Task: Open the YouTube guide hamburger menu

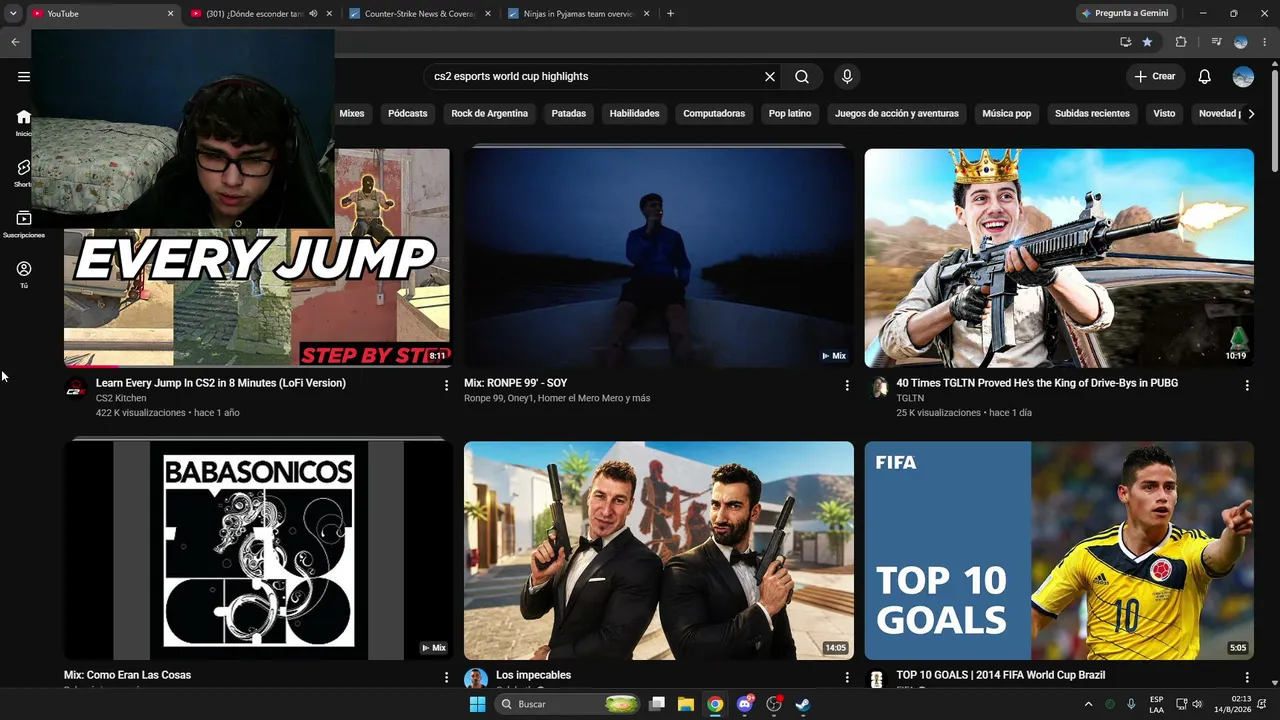Action: click(x=24, y=76)
